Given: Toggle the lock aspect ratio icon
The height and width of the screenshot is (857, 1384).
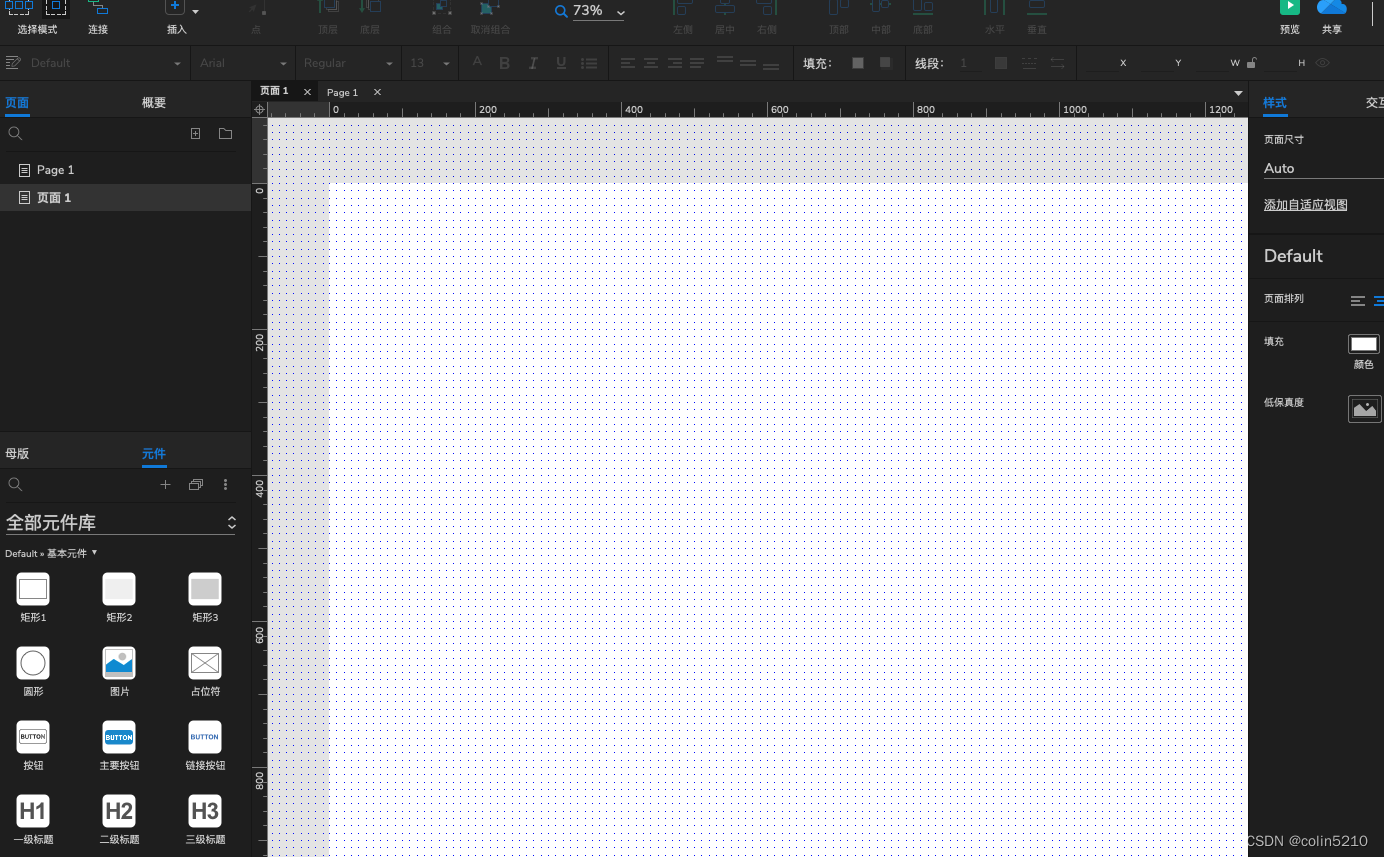Looking at the screenshot, I should click(x=1251, y=63).
